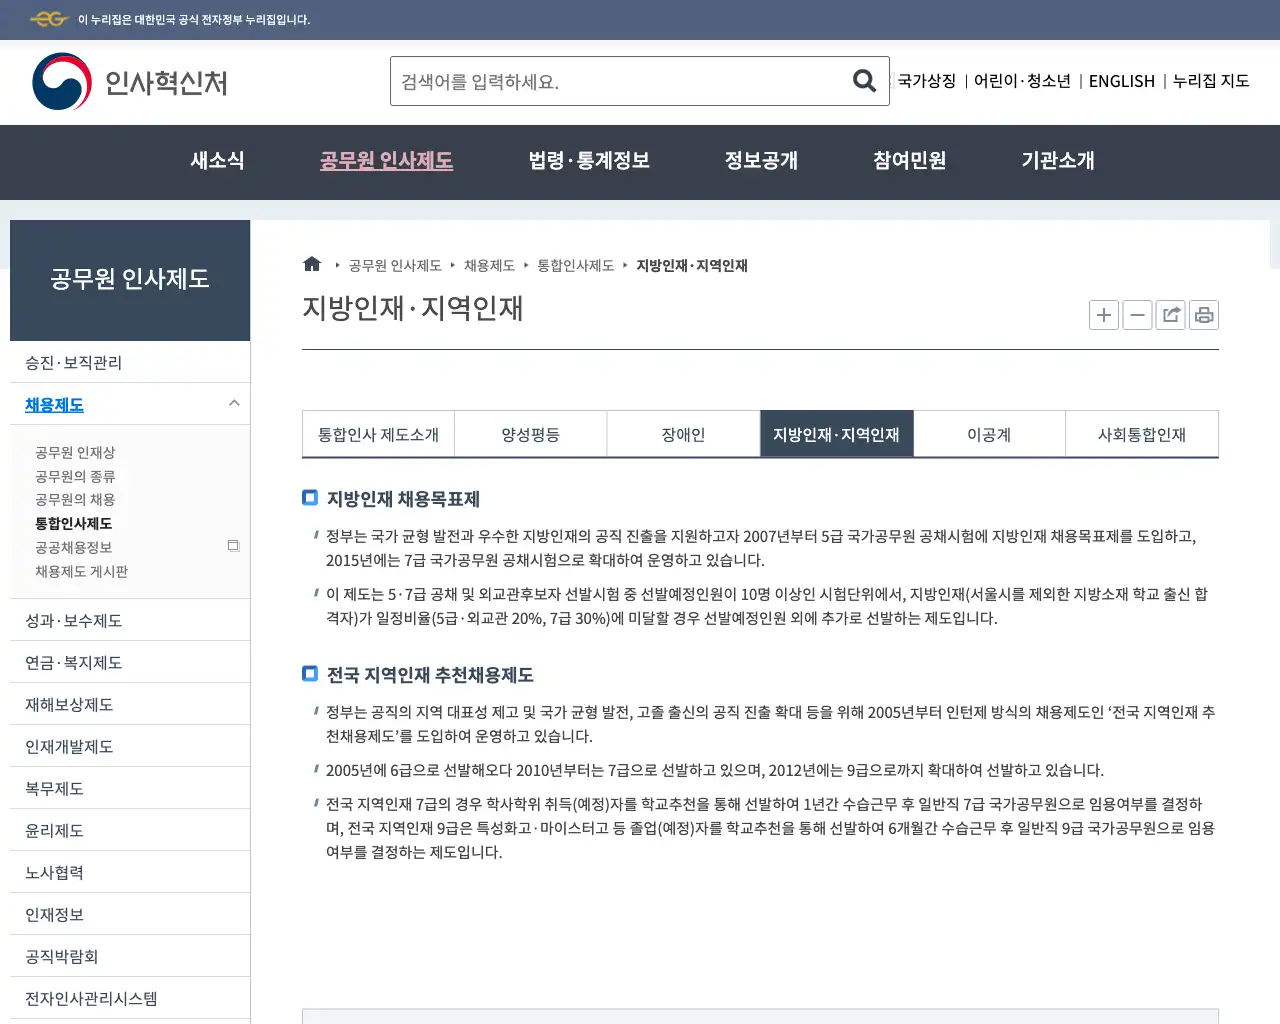Screen dimensions: 1280x1024
Task: Open 공무원의 종류 submenu item
Action: coord(75,476)
